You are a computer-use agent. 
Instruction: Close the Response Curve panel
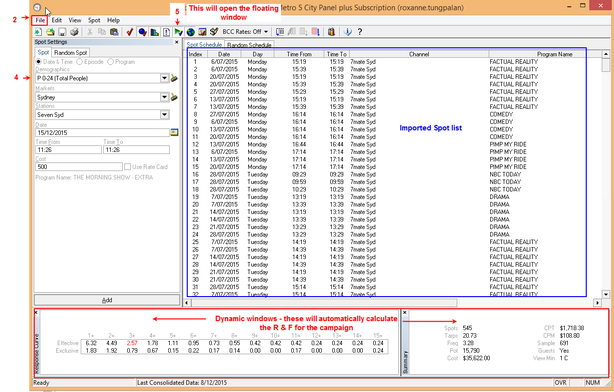click(x=36, y=313)
